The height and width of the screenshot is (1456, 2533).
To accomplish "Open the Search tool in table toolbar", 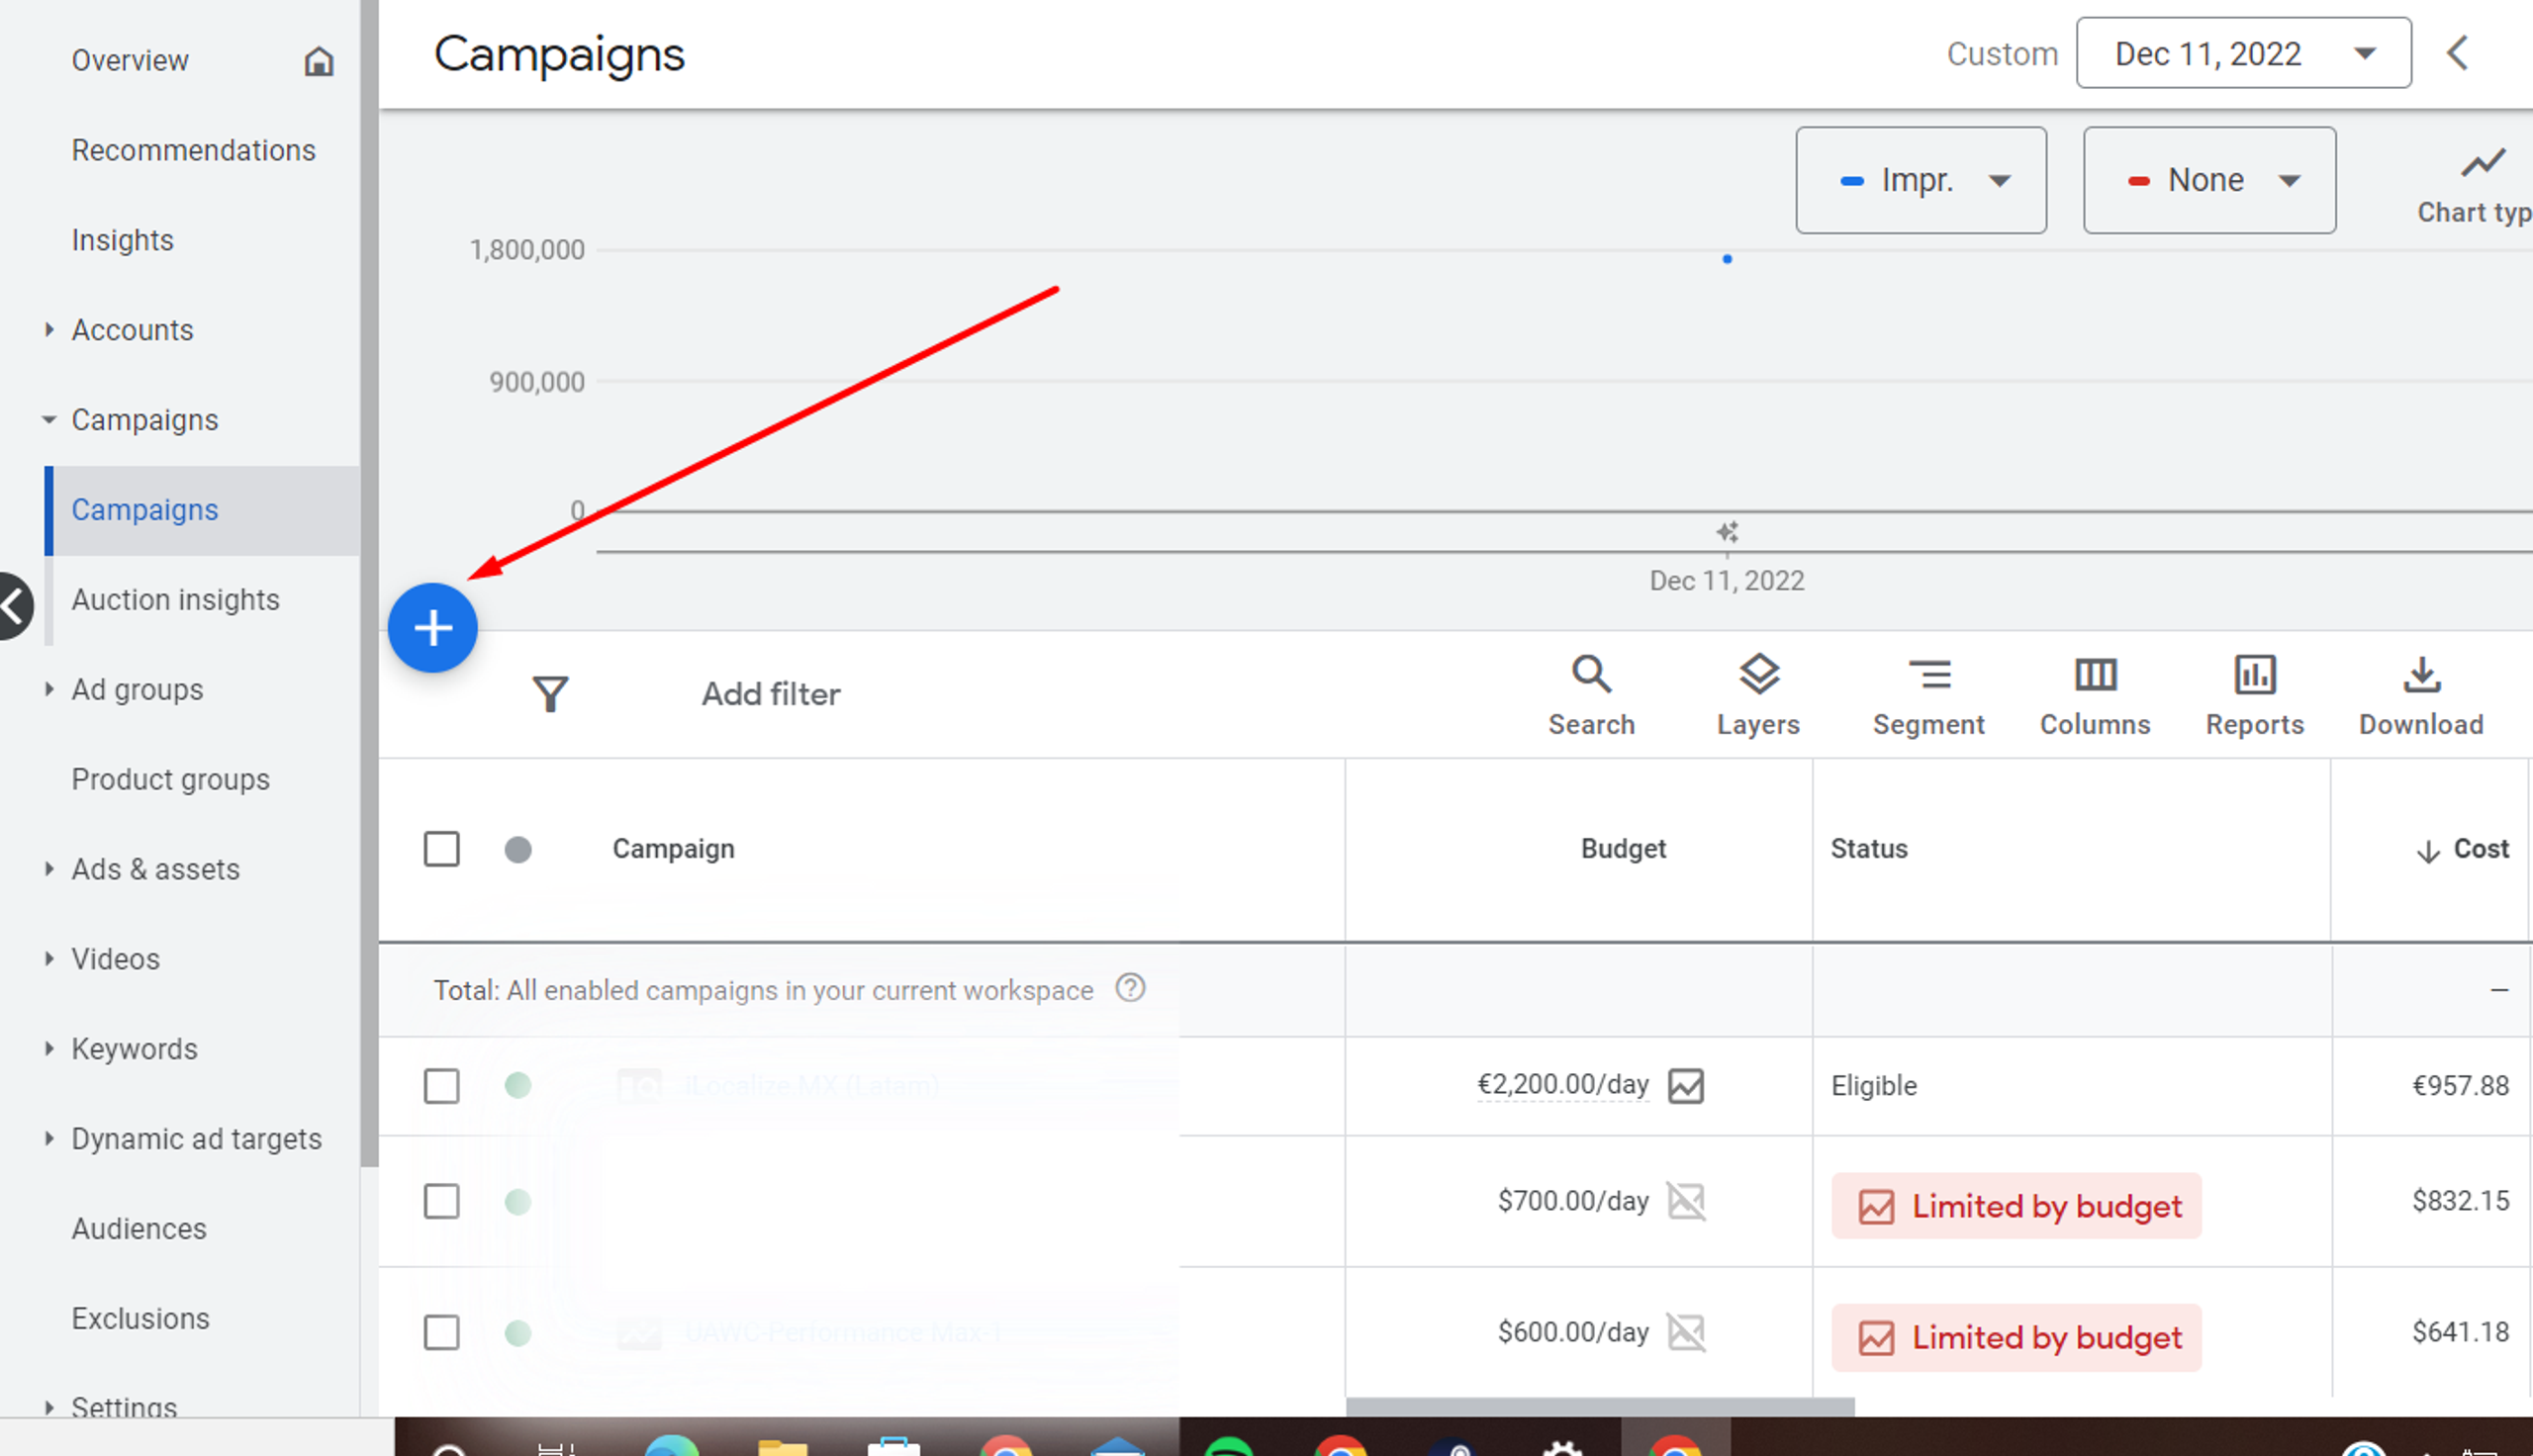I will point(1591,694).
